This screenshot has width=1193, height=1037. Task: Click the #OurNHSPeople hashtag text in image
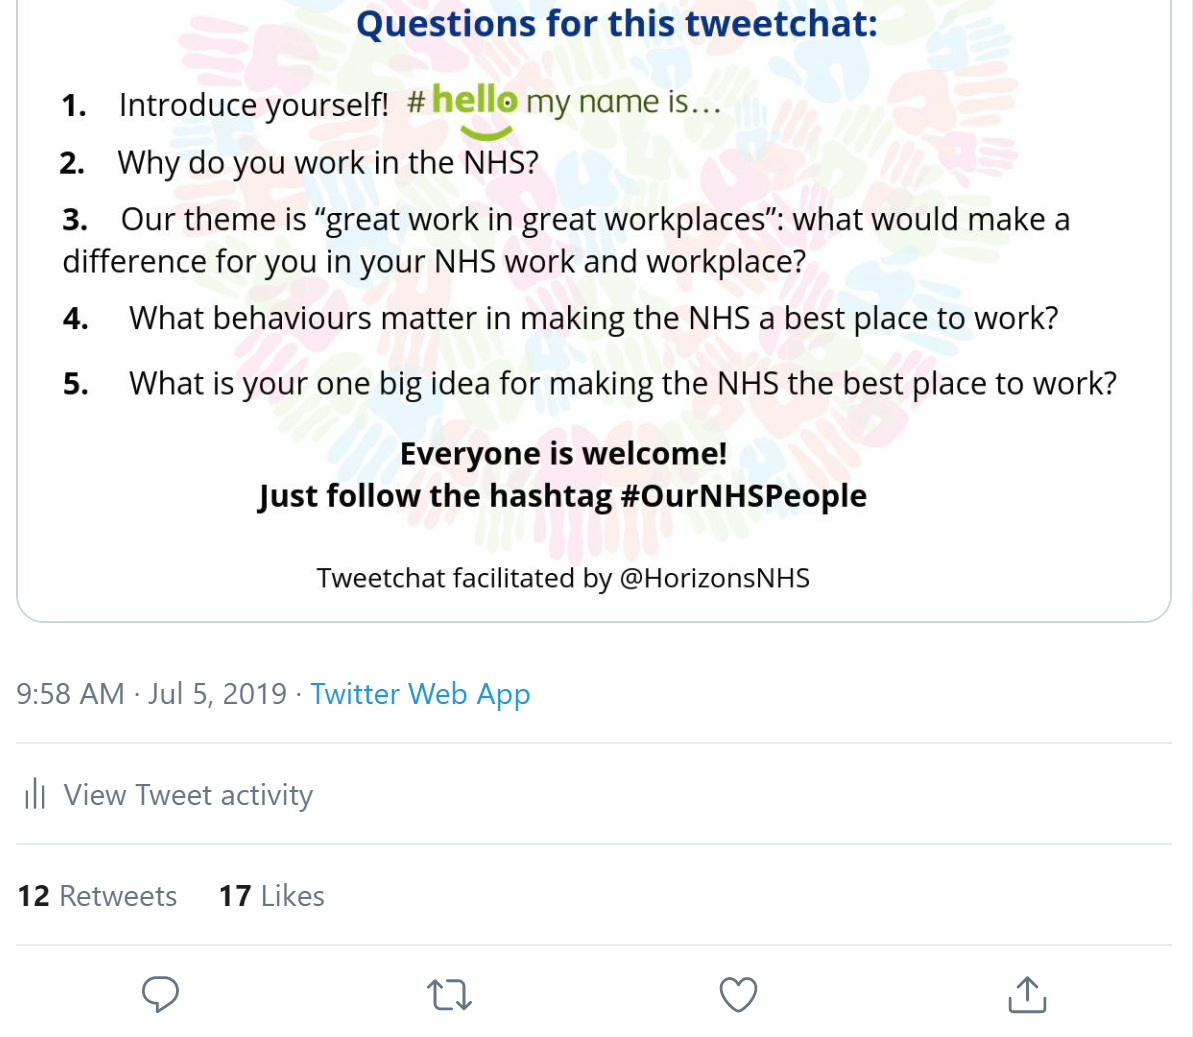(743, 496)
